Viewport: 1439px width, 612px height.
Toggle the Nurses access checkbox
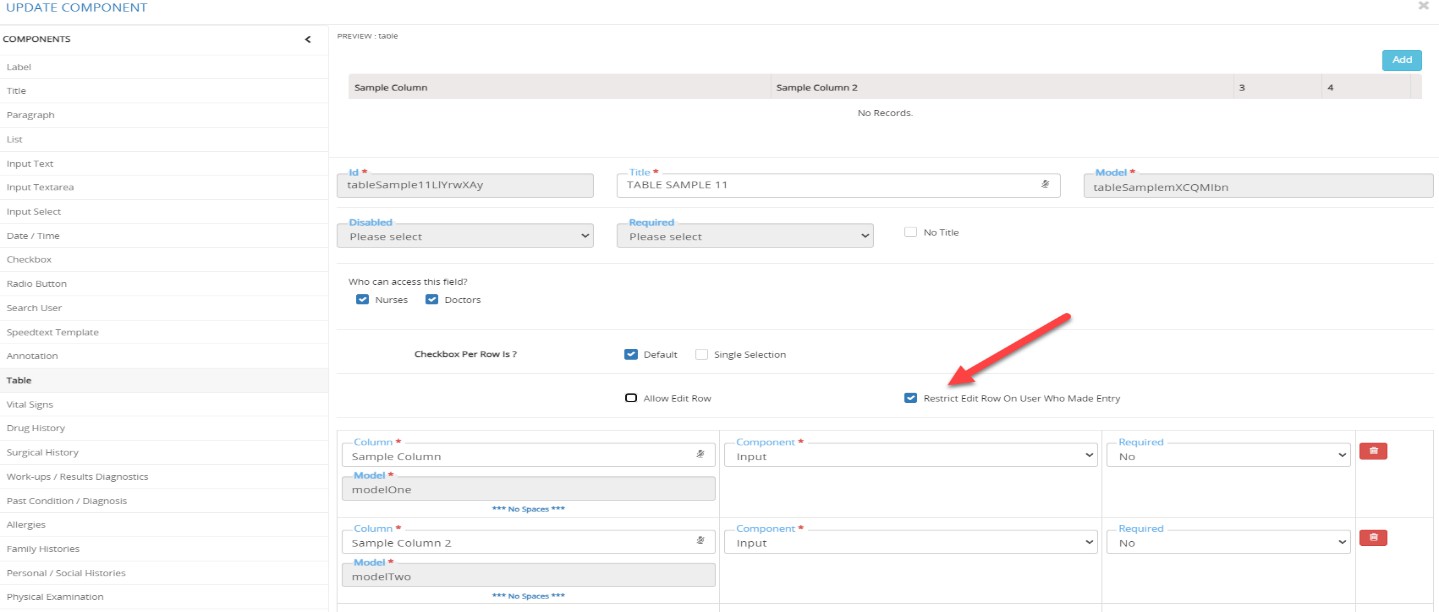[363, 300]
